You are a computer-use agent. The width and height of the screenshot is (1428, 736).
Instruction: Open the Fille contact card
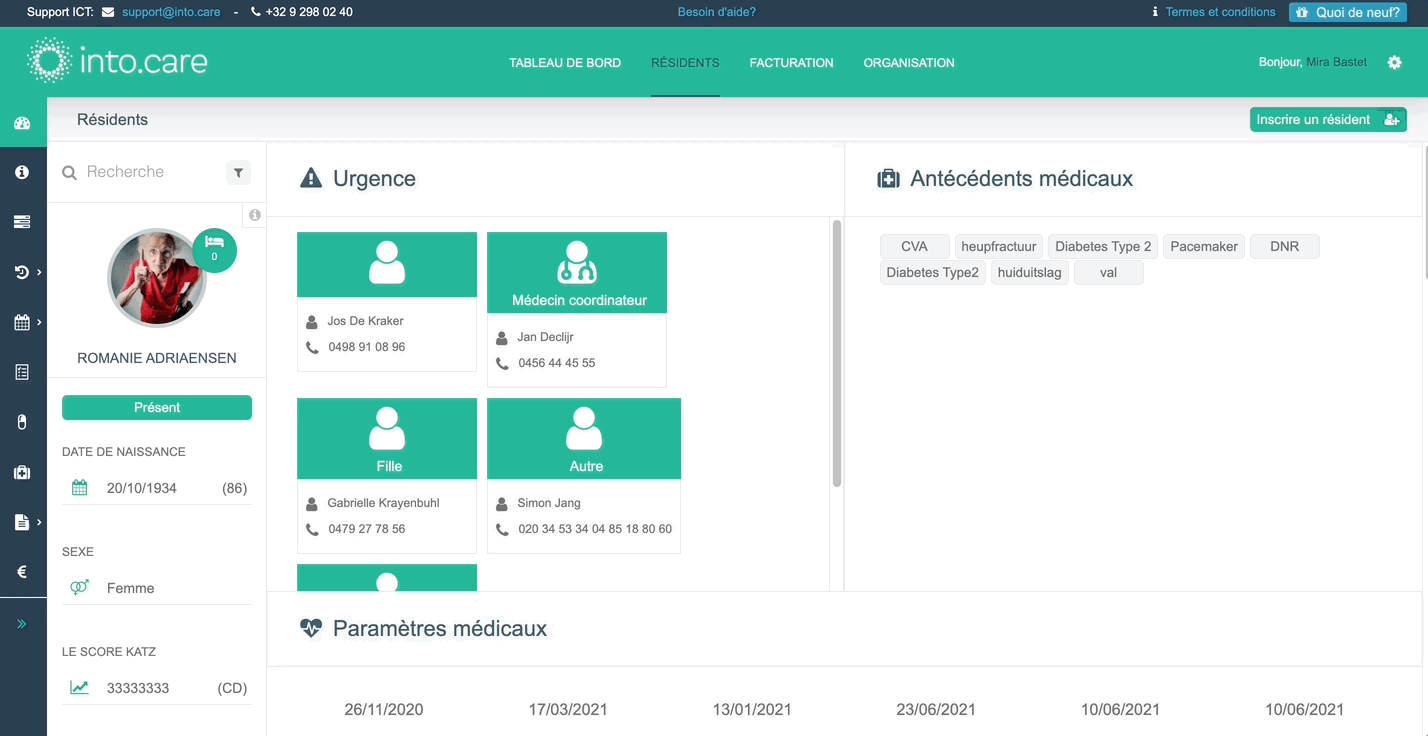(x=387, y=475)
